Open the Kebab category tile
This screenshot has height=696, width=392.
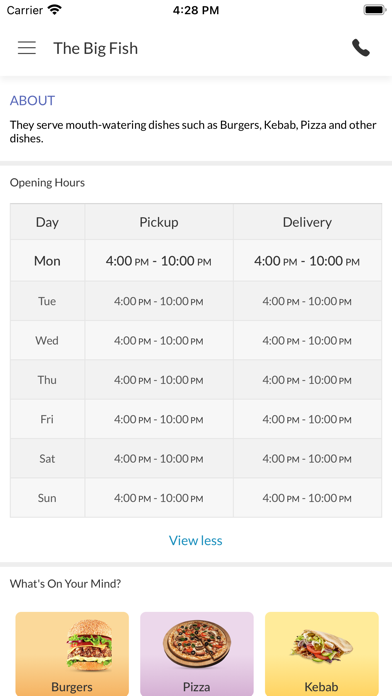tap(322, 654)
